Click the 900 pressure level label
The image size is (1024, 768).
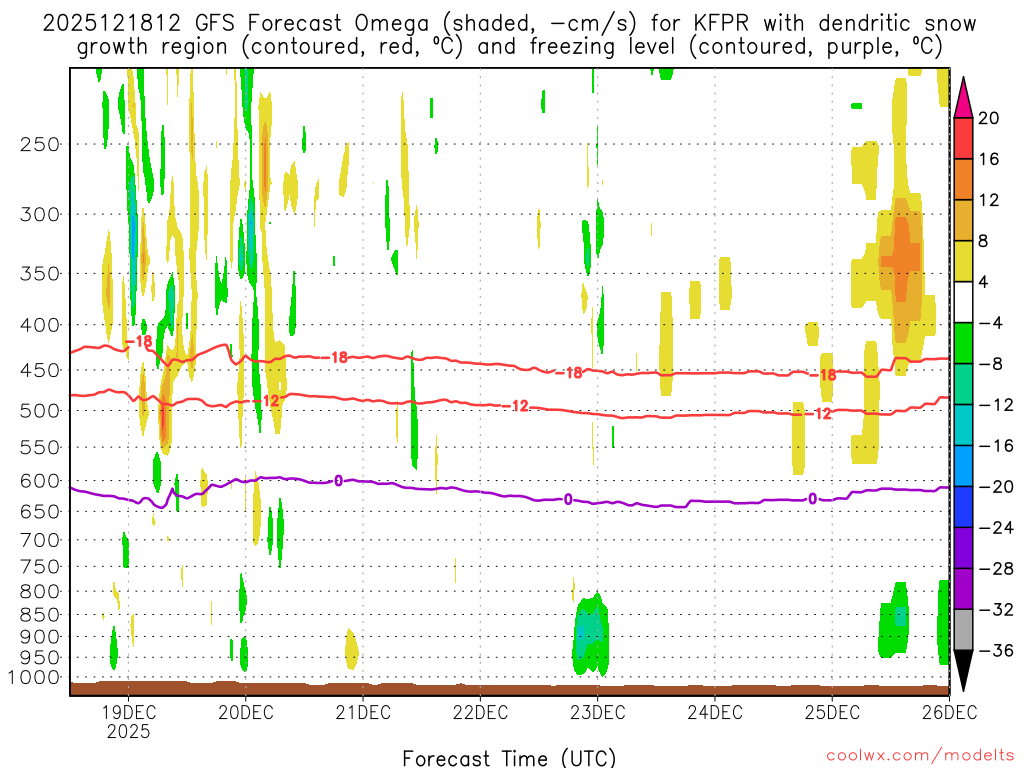click(x=40, y=637)
